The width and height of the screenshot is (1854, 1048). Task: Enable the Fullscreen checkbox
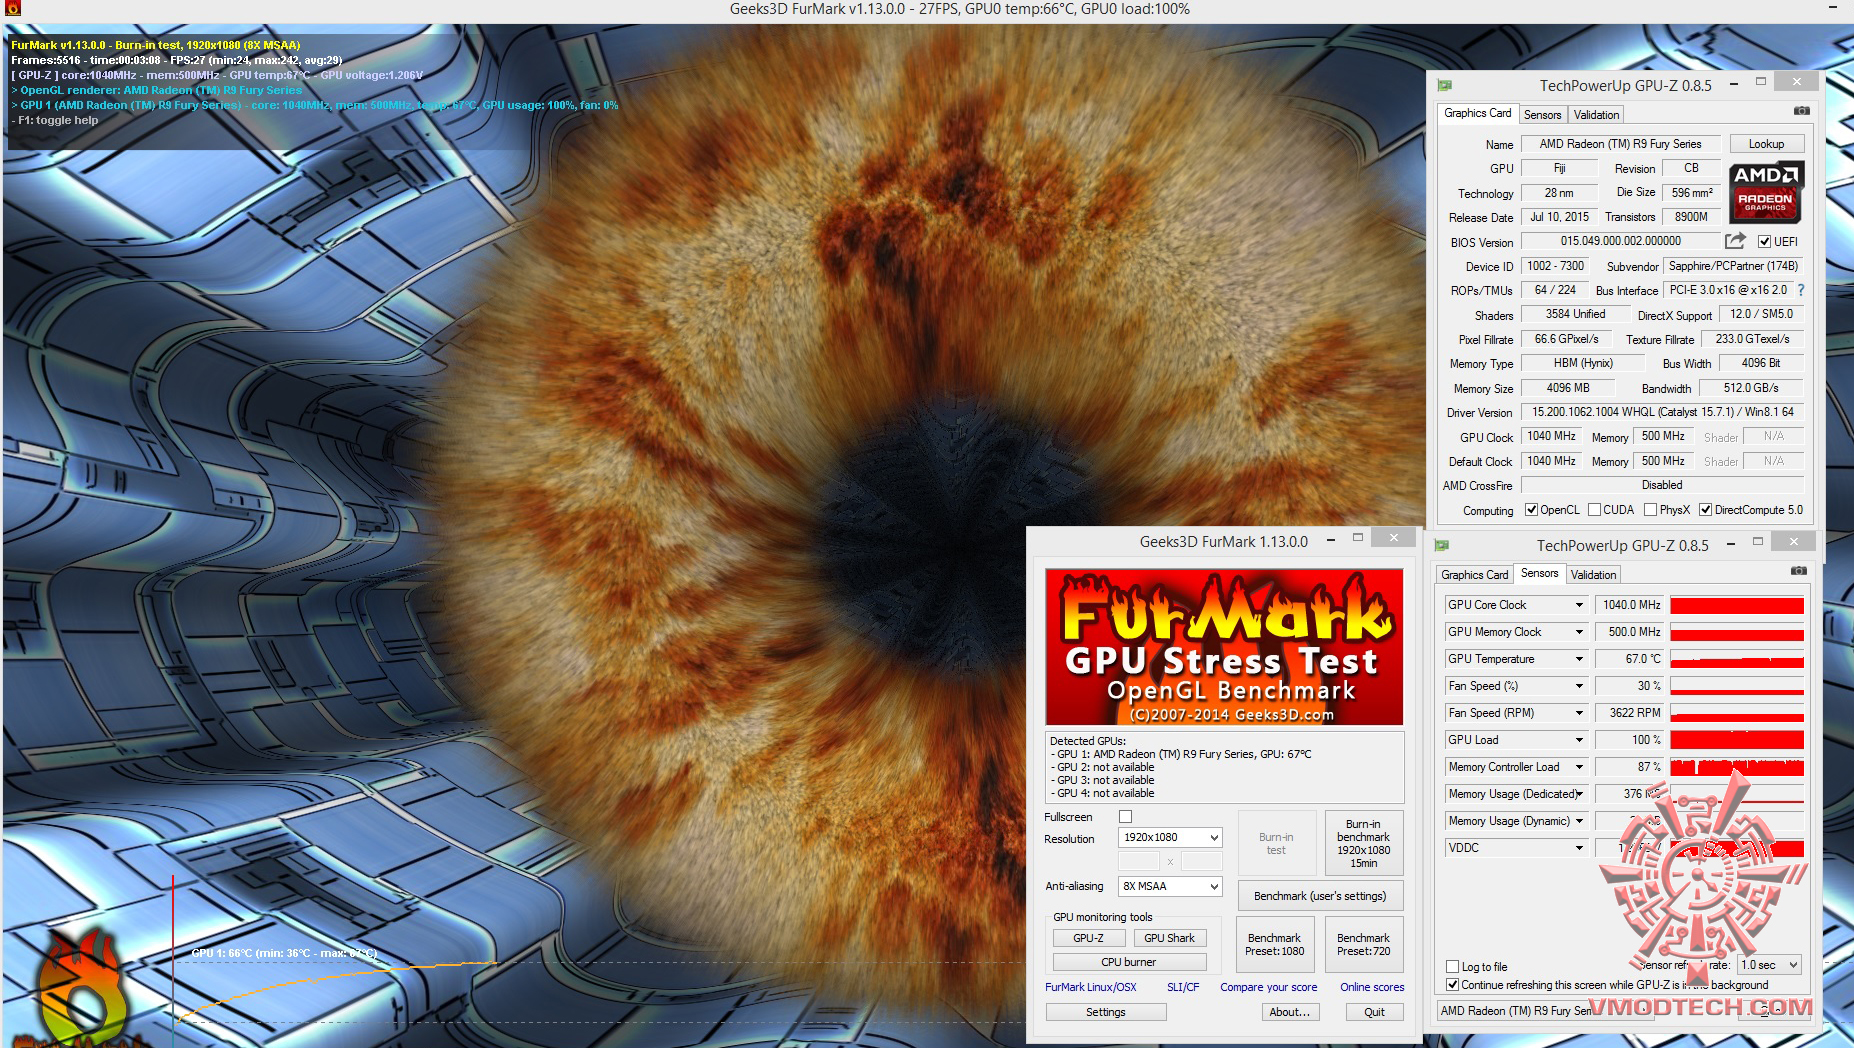point(1126,817)
